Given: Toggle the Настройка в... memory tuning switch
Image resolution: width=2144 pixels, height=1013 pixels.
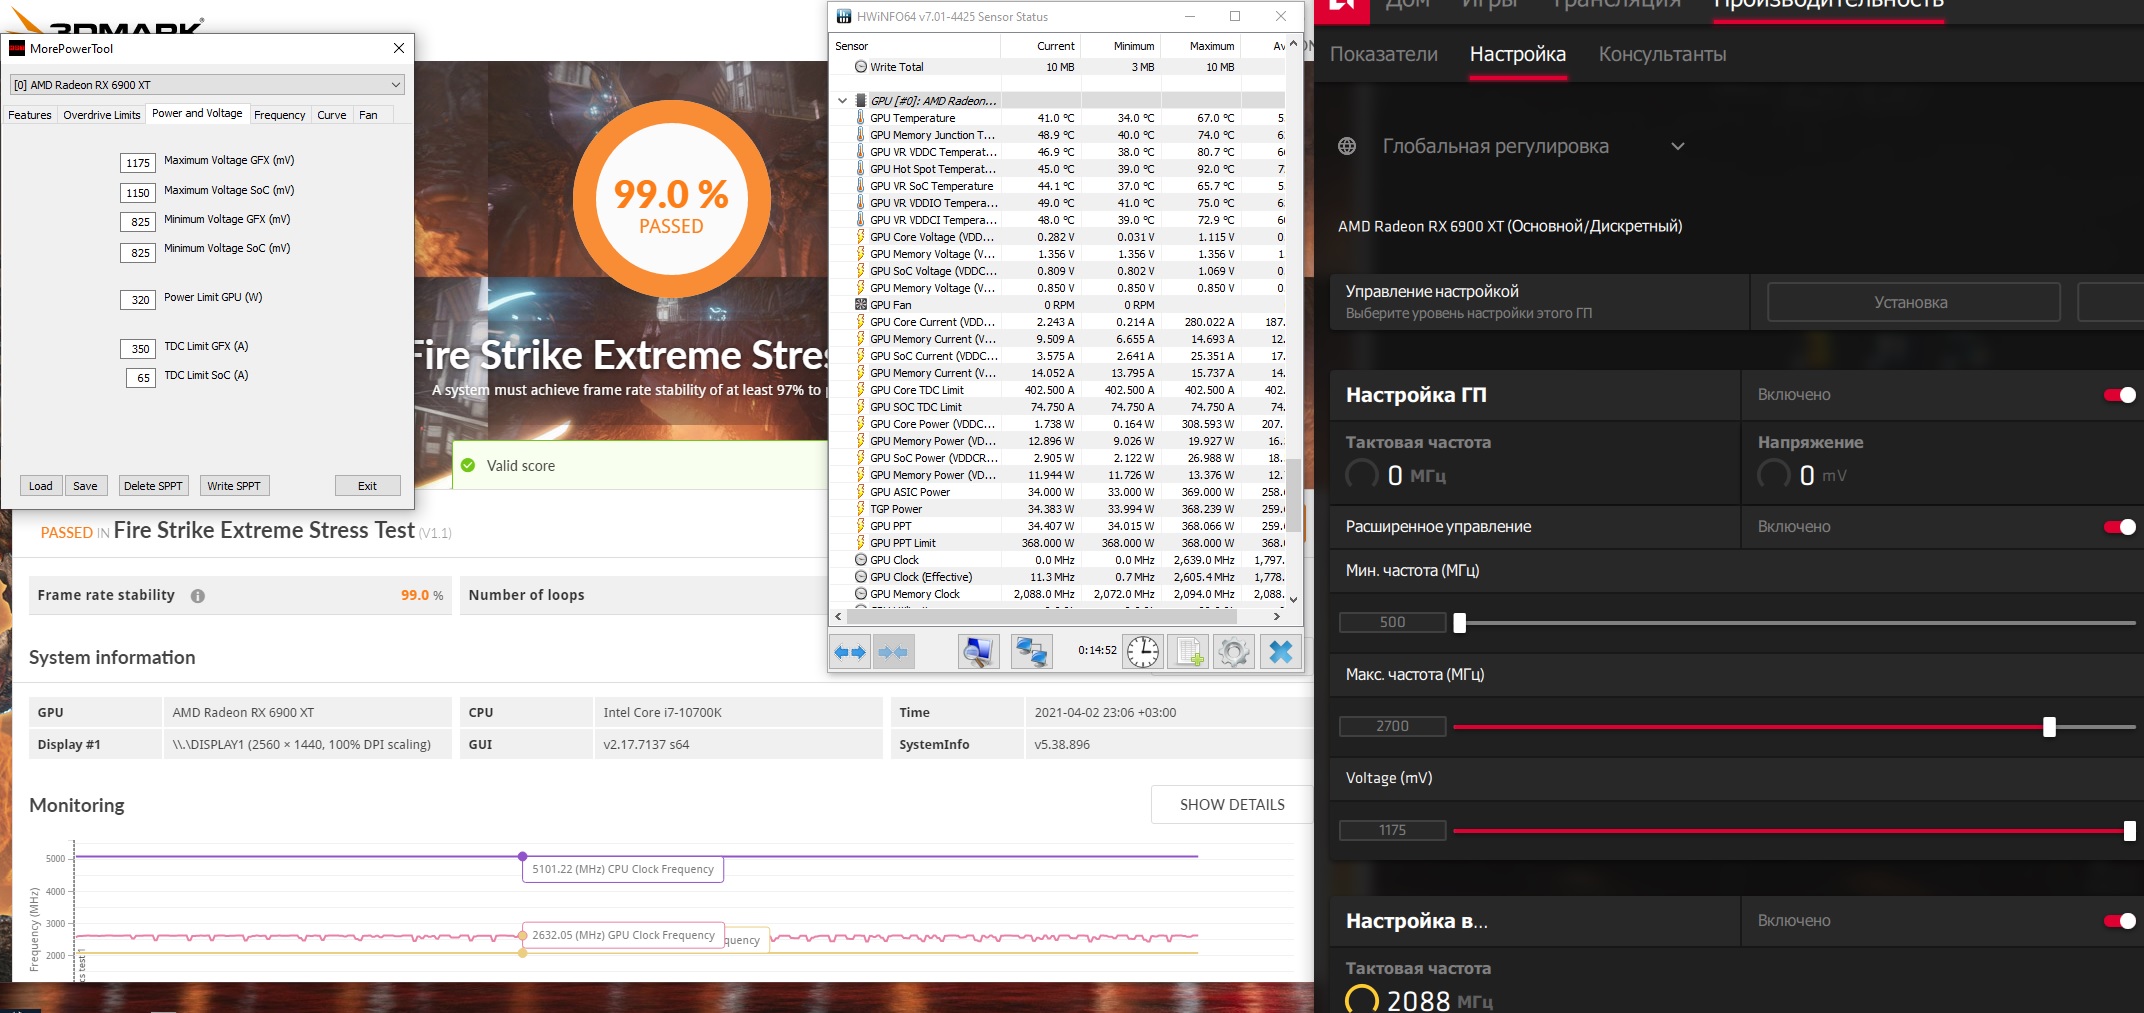Looking at the screenshot, I should coord(2119,921).
